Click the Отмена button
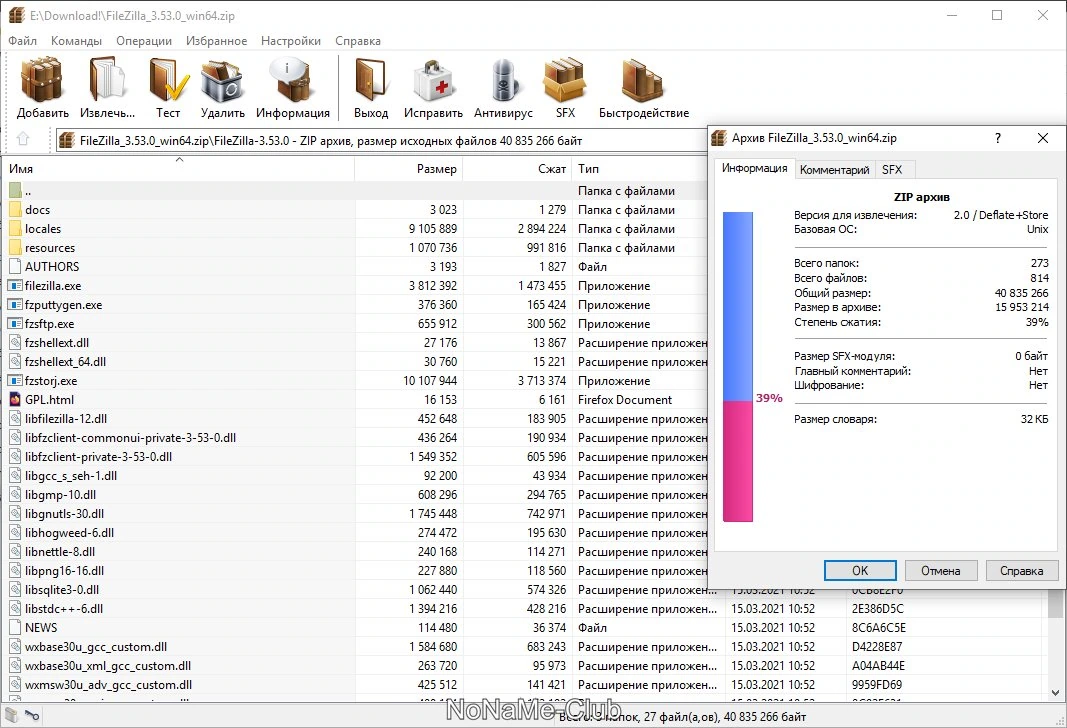1067x728 pixels. (940, 570)
